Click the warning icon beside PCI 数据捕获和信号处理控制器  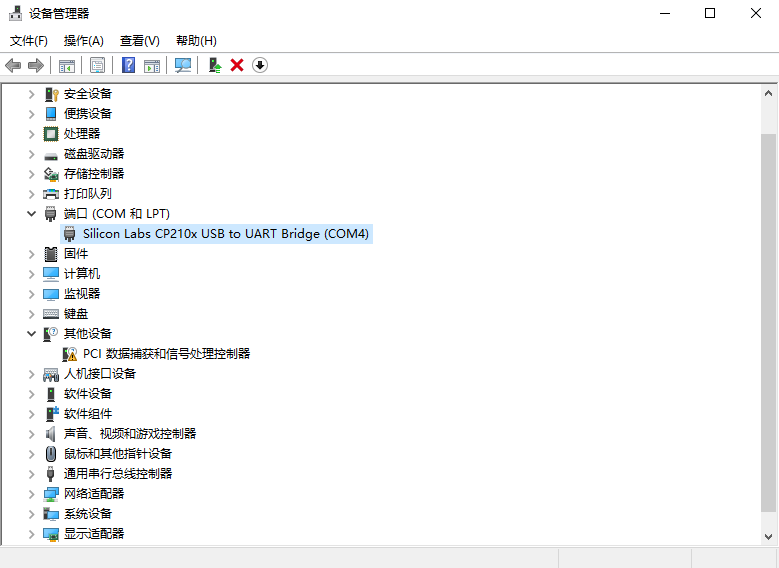[x=70, y=354]
